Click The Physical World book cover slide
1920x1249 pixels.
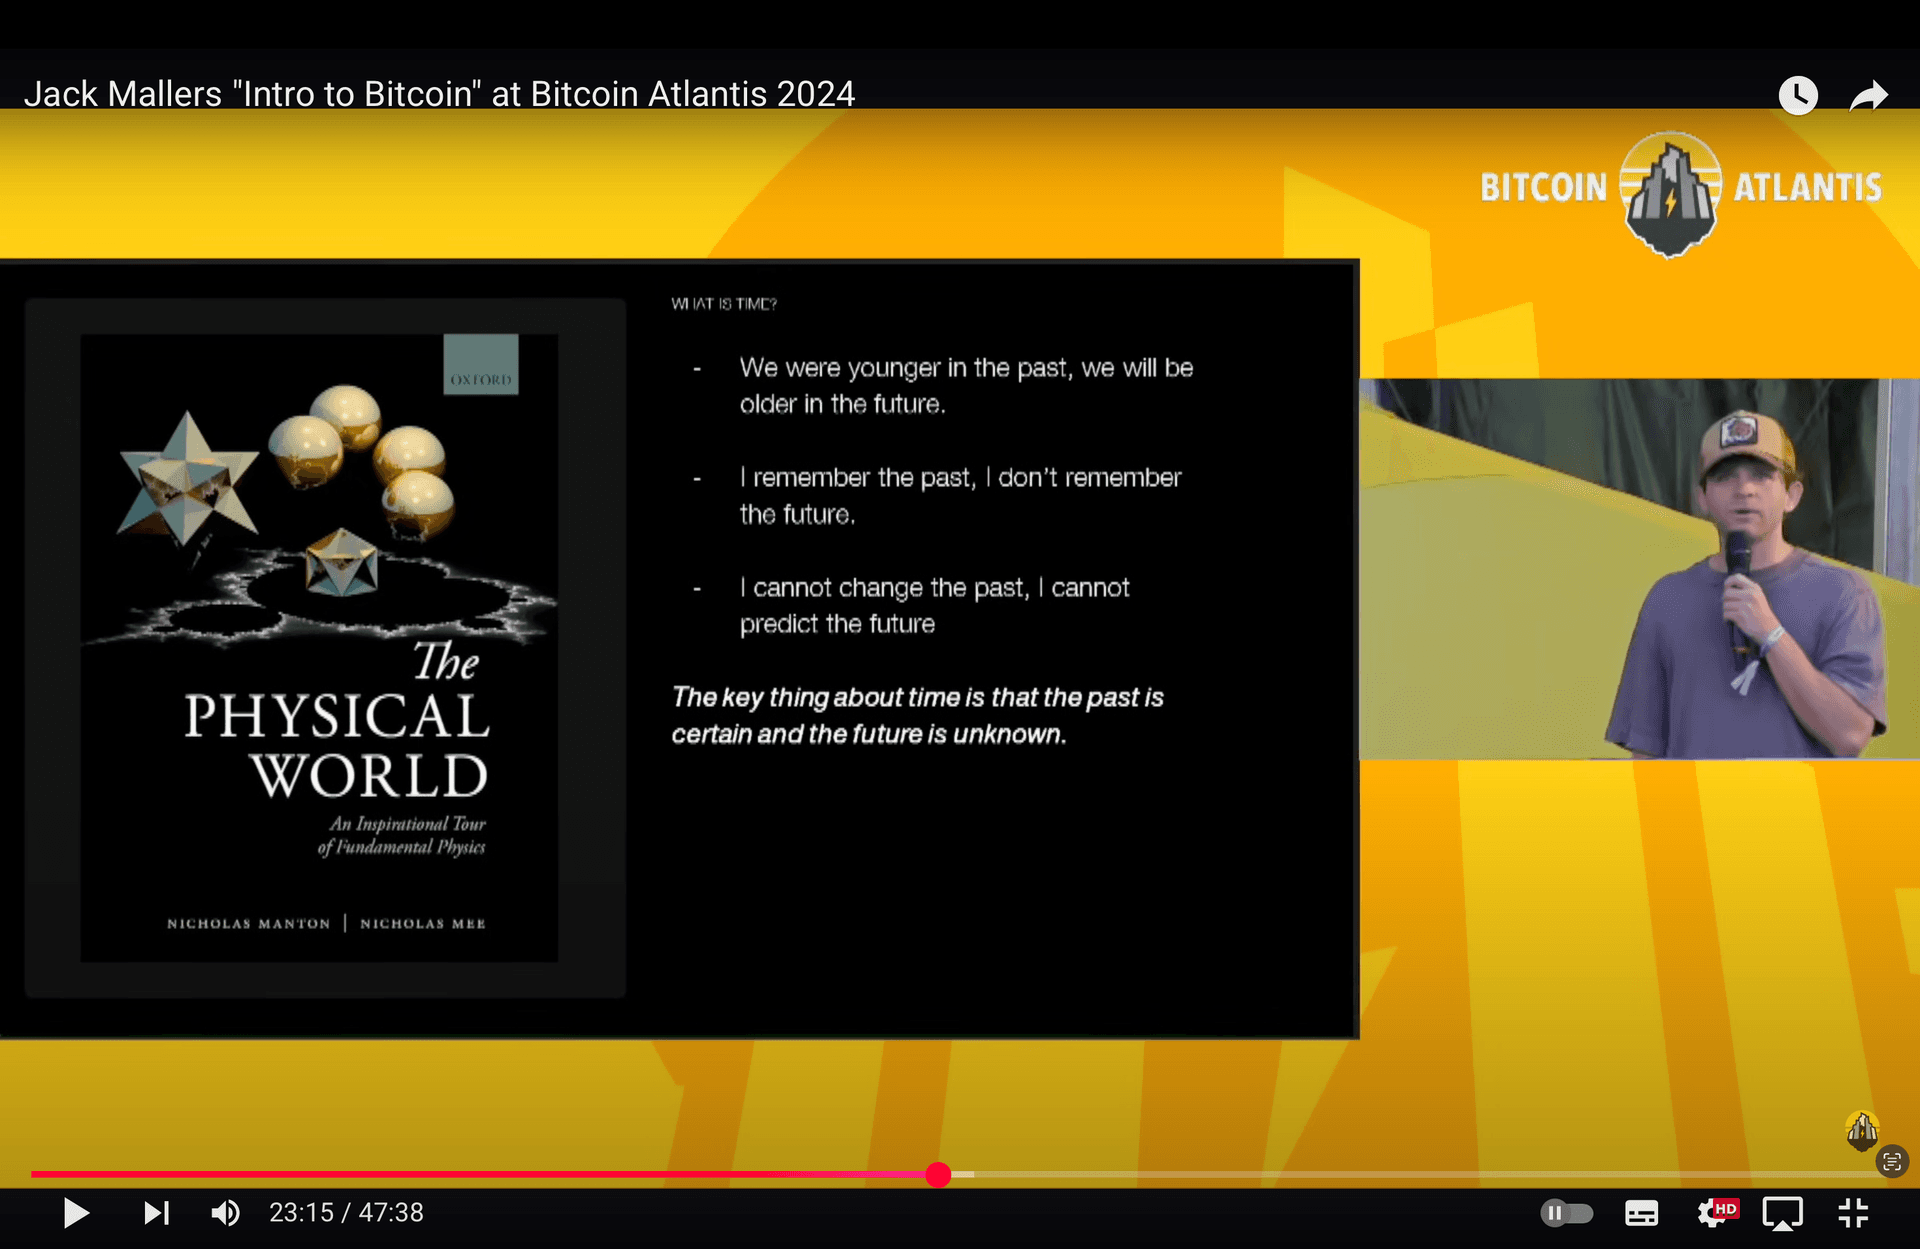coord(320,648)
